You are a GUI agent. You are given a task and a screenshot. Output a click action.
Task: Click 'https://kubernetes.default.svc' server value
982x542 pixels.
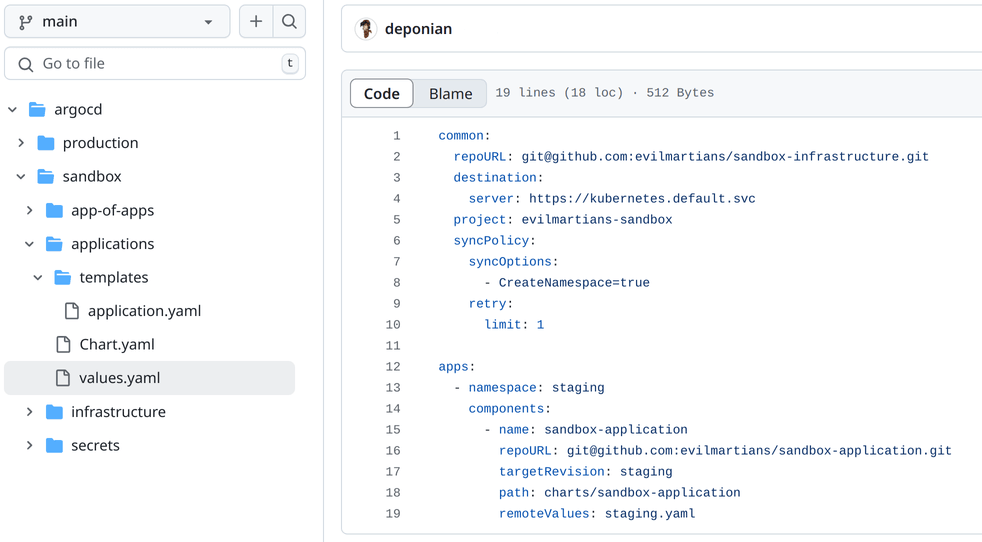click(642, 199)
